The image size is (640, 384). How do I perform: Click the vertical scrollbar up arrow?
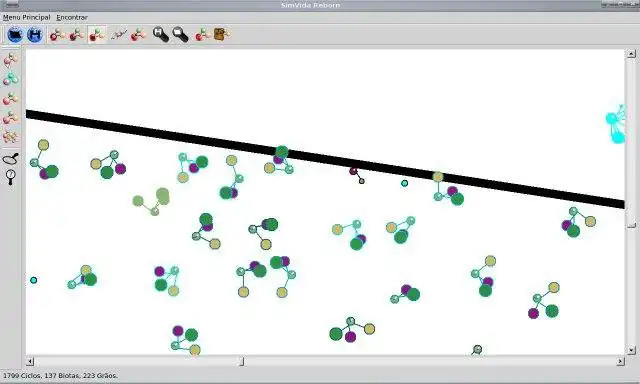pyautogui.click(x=631, y=54)
